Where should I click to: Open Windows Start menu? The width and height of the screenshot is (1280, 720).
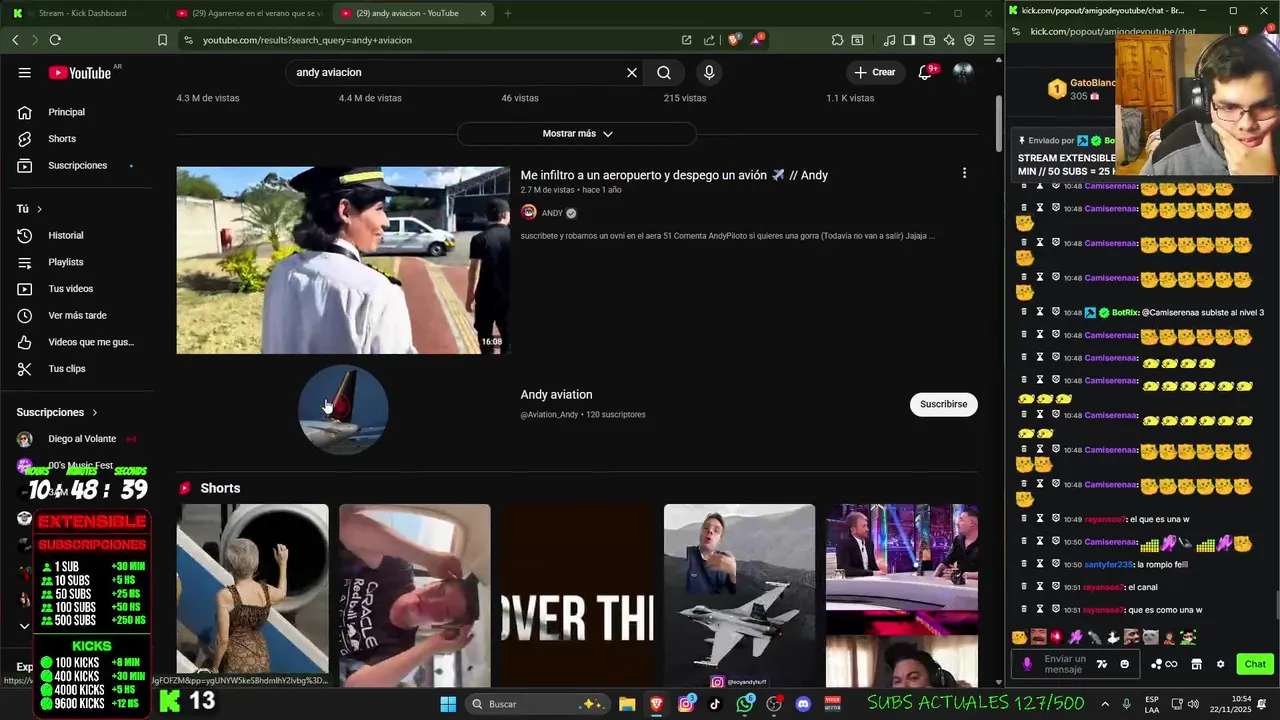pyautogui.click(x=448, y=704)
